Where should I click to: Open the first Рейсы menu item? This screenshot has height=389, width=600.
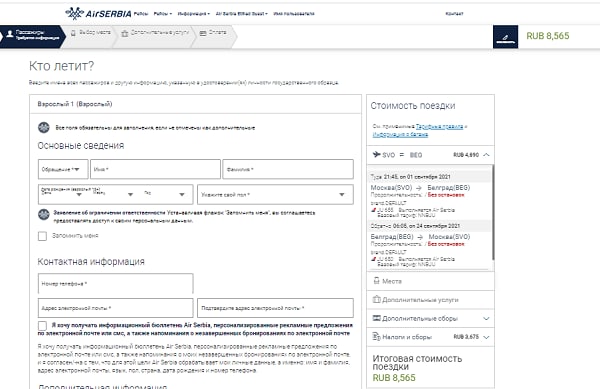pos(141,13)
